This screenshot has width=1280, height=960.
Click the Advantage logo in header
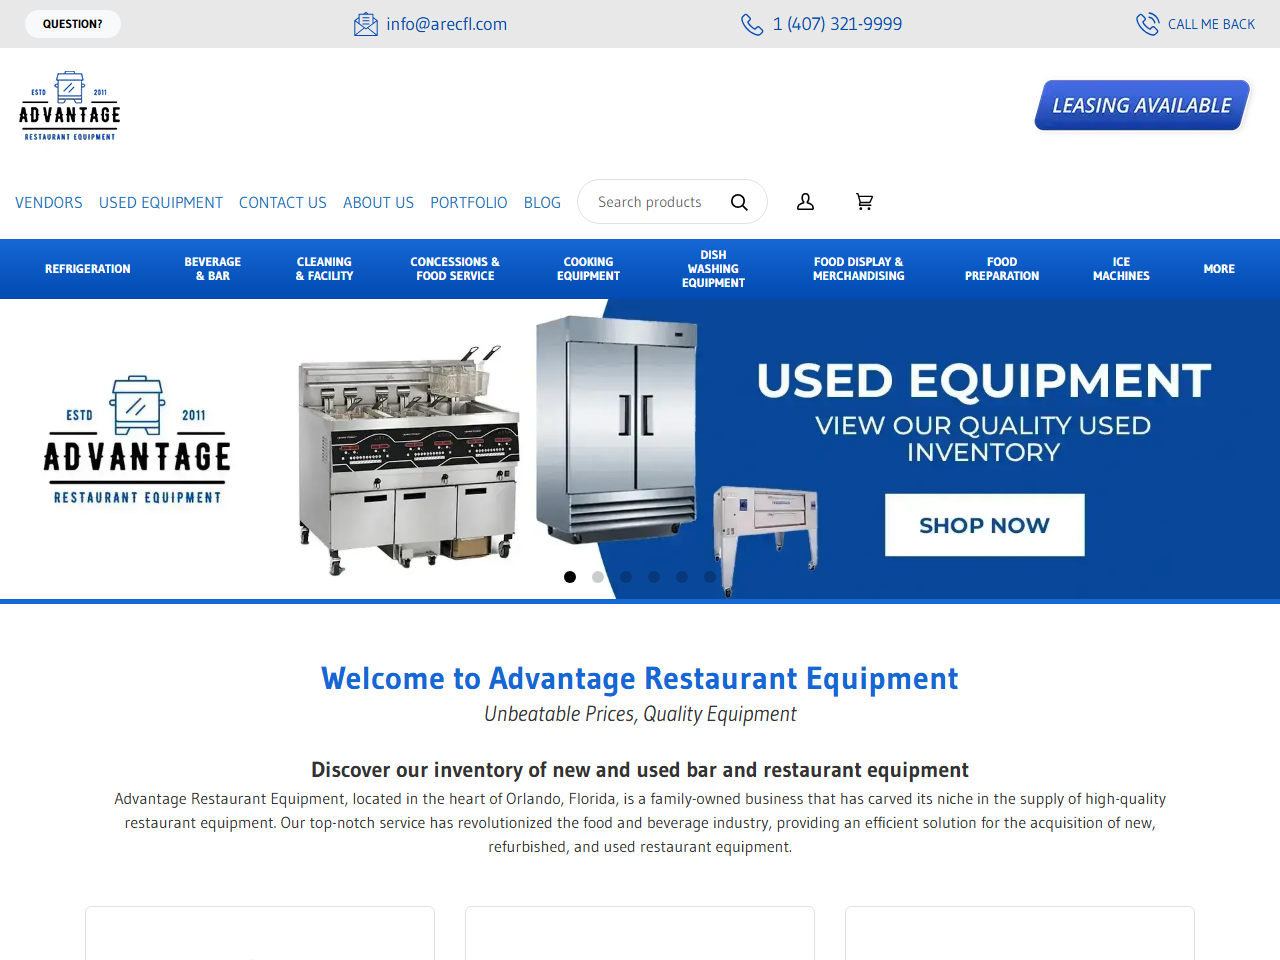[x=69, y=106]
